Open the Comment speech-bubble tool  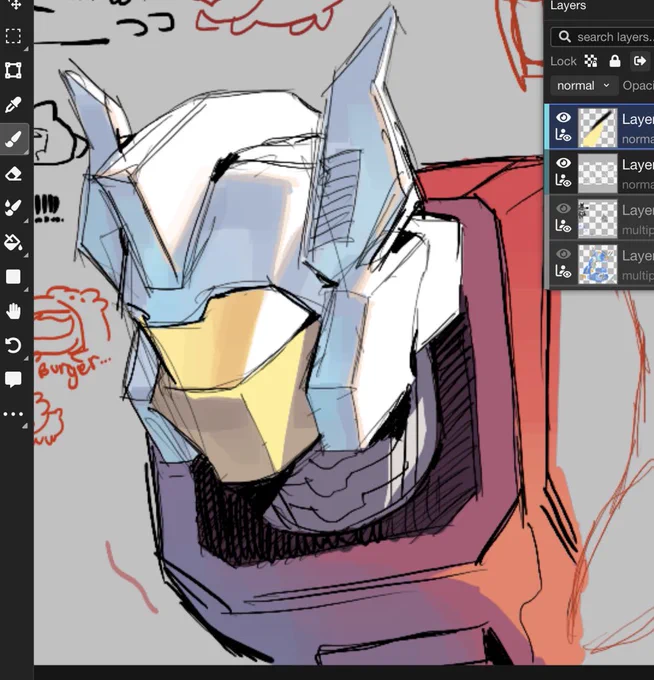coord(13,379)
